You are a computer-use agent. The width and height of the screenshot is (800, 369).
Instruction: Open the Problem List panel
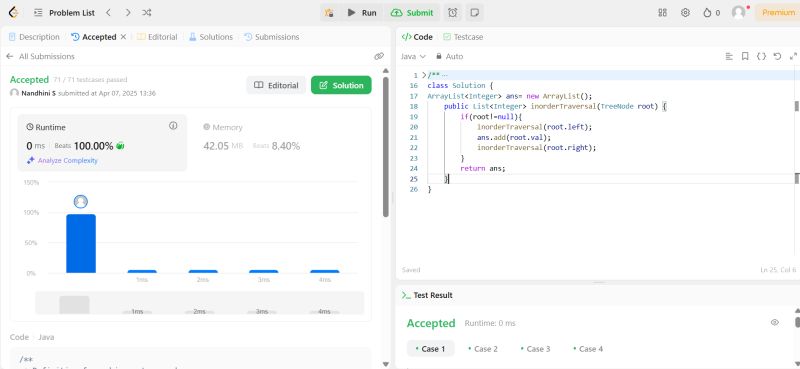tap(64, 13)
